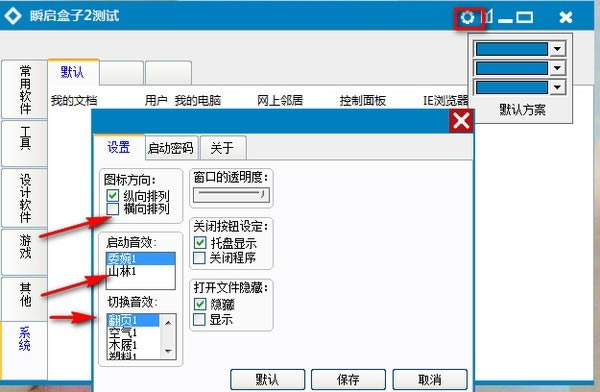Expand the third color dropdown arrow
The image size is (600, 392).
(557, 87)
